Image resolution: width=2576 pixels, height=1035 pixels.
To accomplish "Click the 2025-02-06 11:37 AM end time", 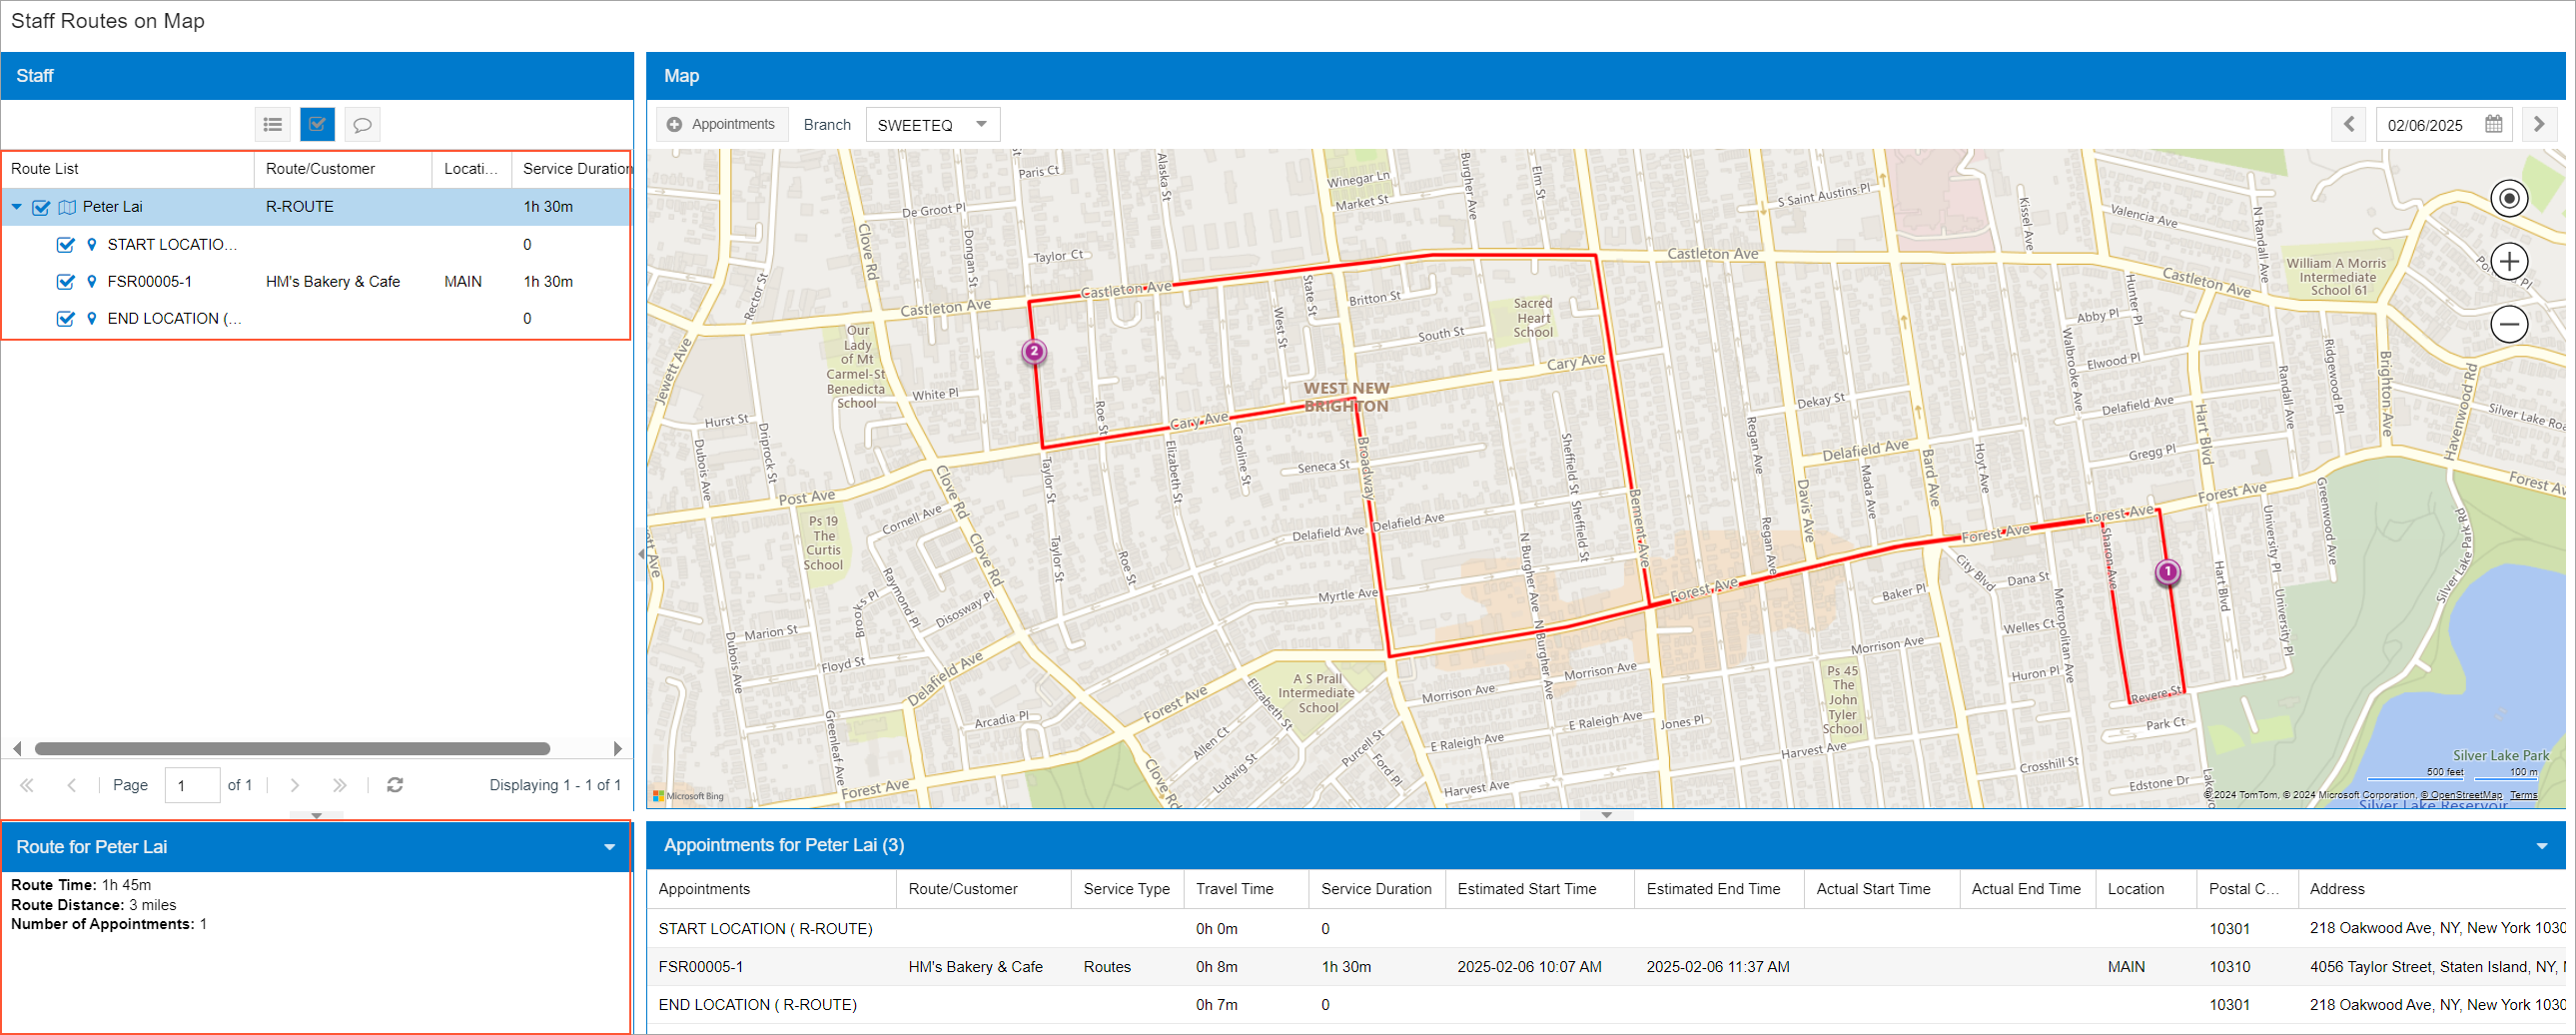I will coord(1718,967).
